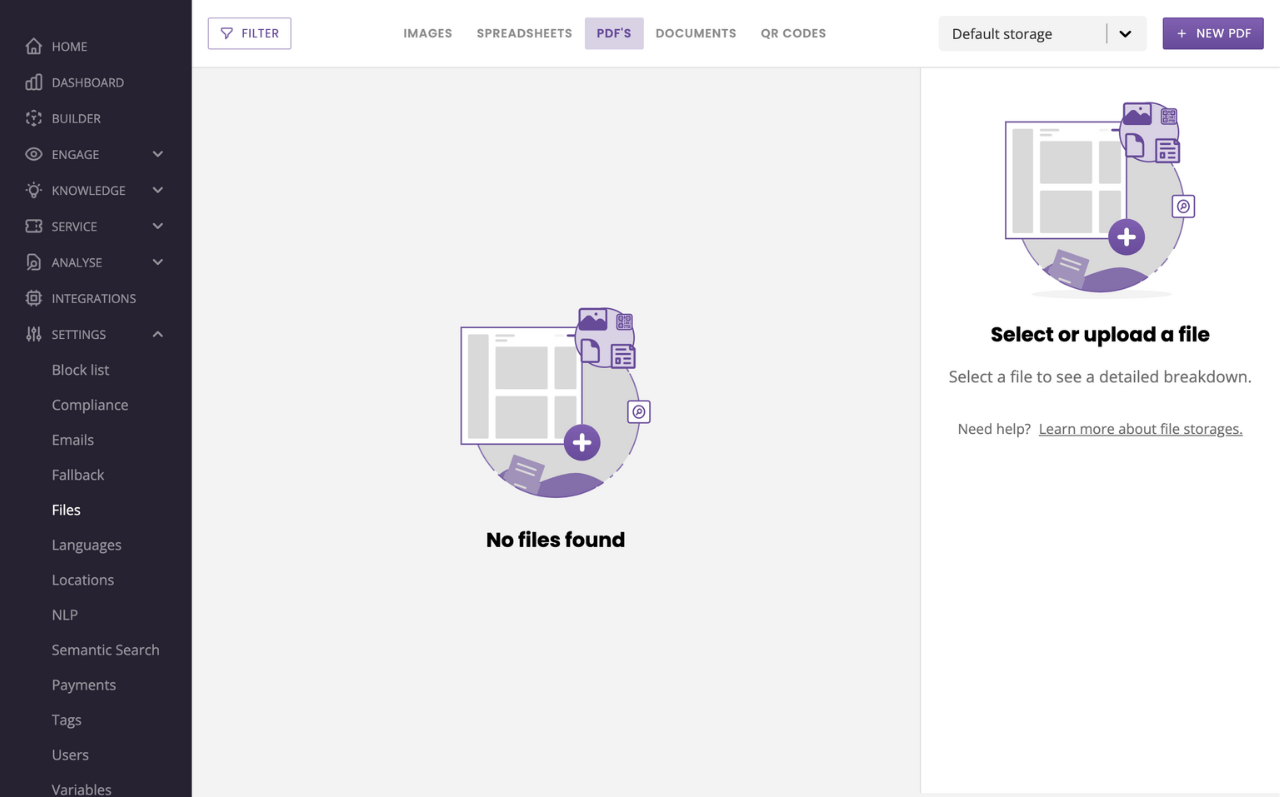The image size is (1280, 797).
Task: Click the Service ticket icon
Action: point(34,226)
